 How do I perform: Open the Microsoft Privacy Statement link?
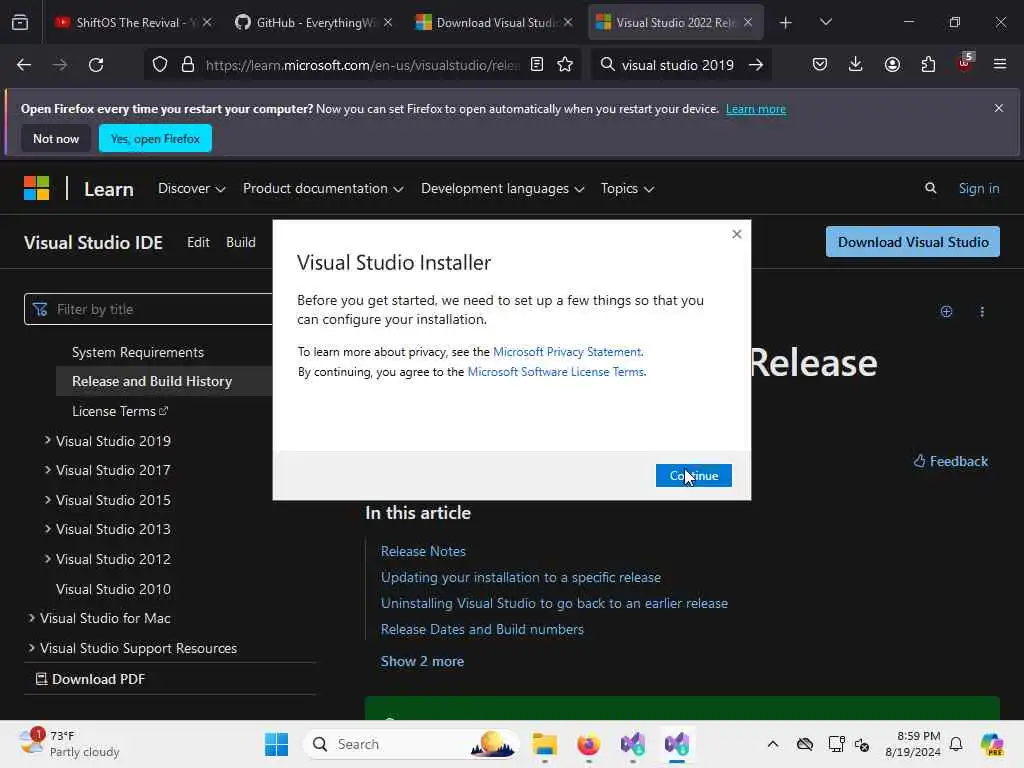(567, 351)
